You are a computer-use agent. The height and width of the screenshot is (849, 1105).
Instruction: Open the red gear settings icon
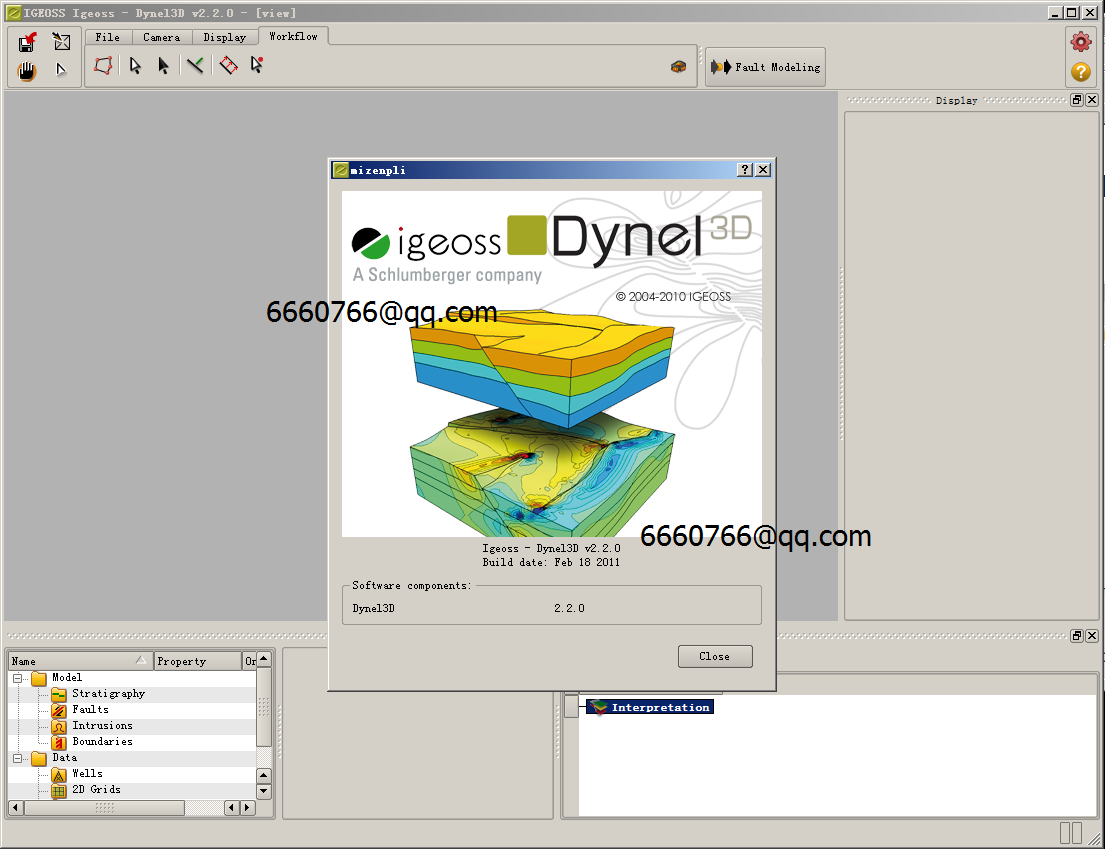click(x=1080, y=42)
